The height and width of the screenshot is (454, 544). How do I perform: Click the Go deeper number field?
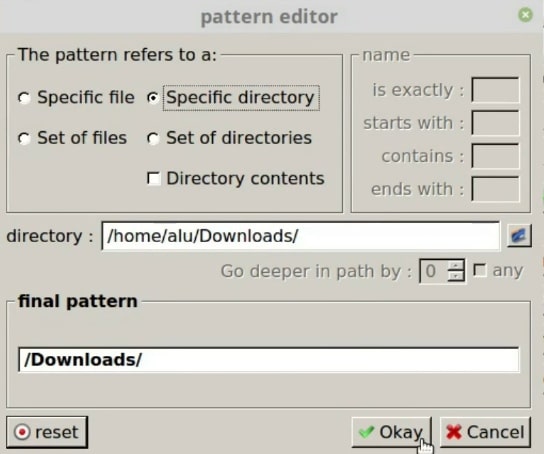point(434,271)
